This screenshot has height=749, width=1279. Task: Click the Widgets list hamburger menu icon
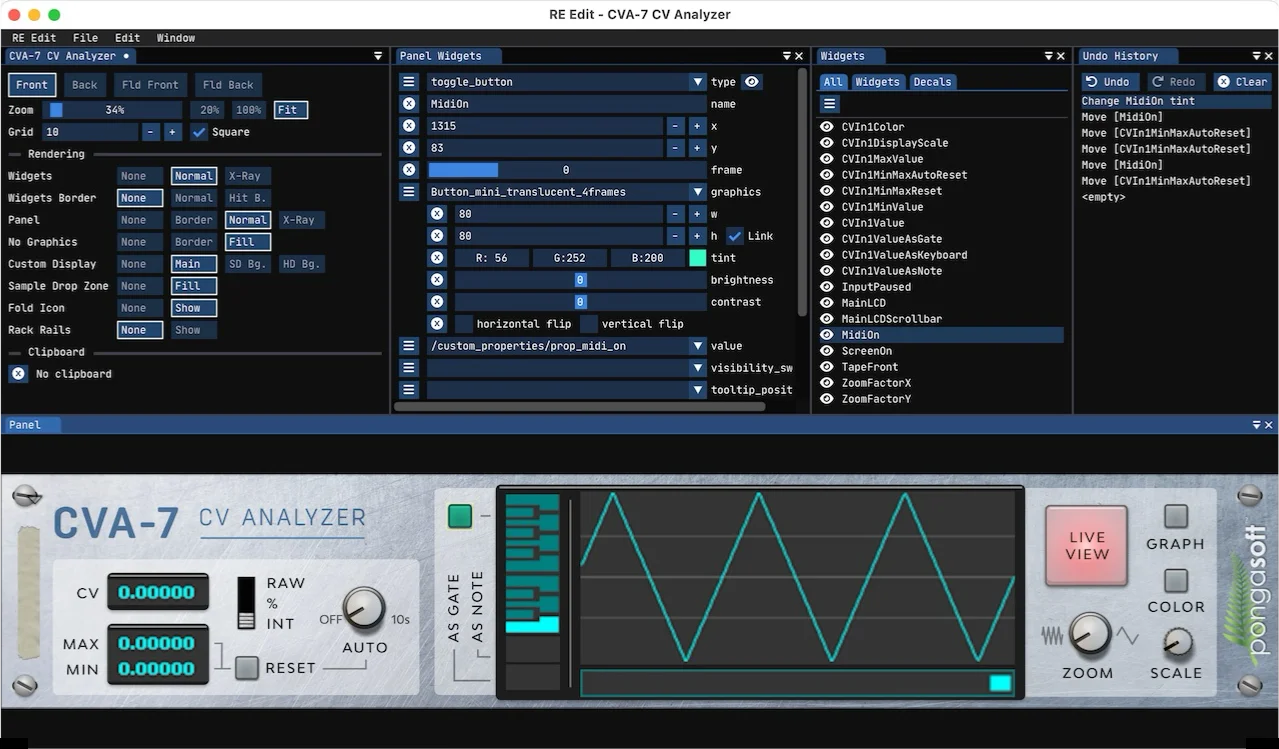829,104
